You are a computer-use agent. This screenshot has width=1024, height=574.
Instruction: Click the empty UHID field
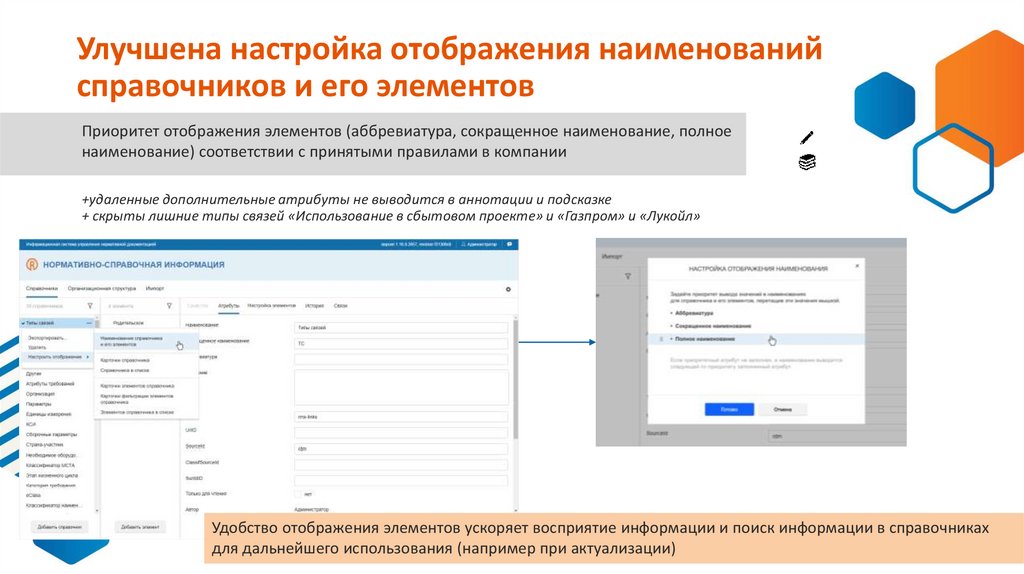400,432
